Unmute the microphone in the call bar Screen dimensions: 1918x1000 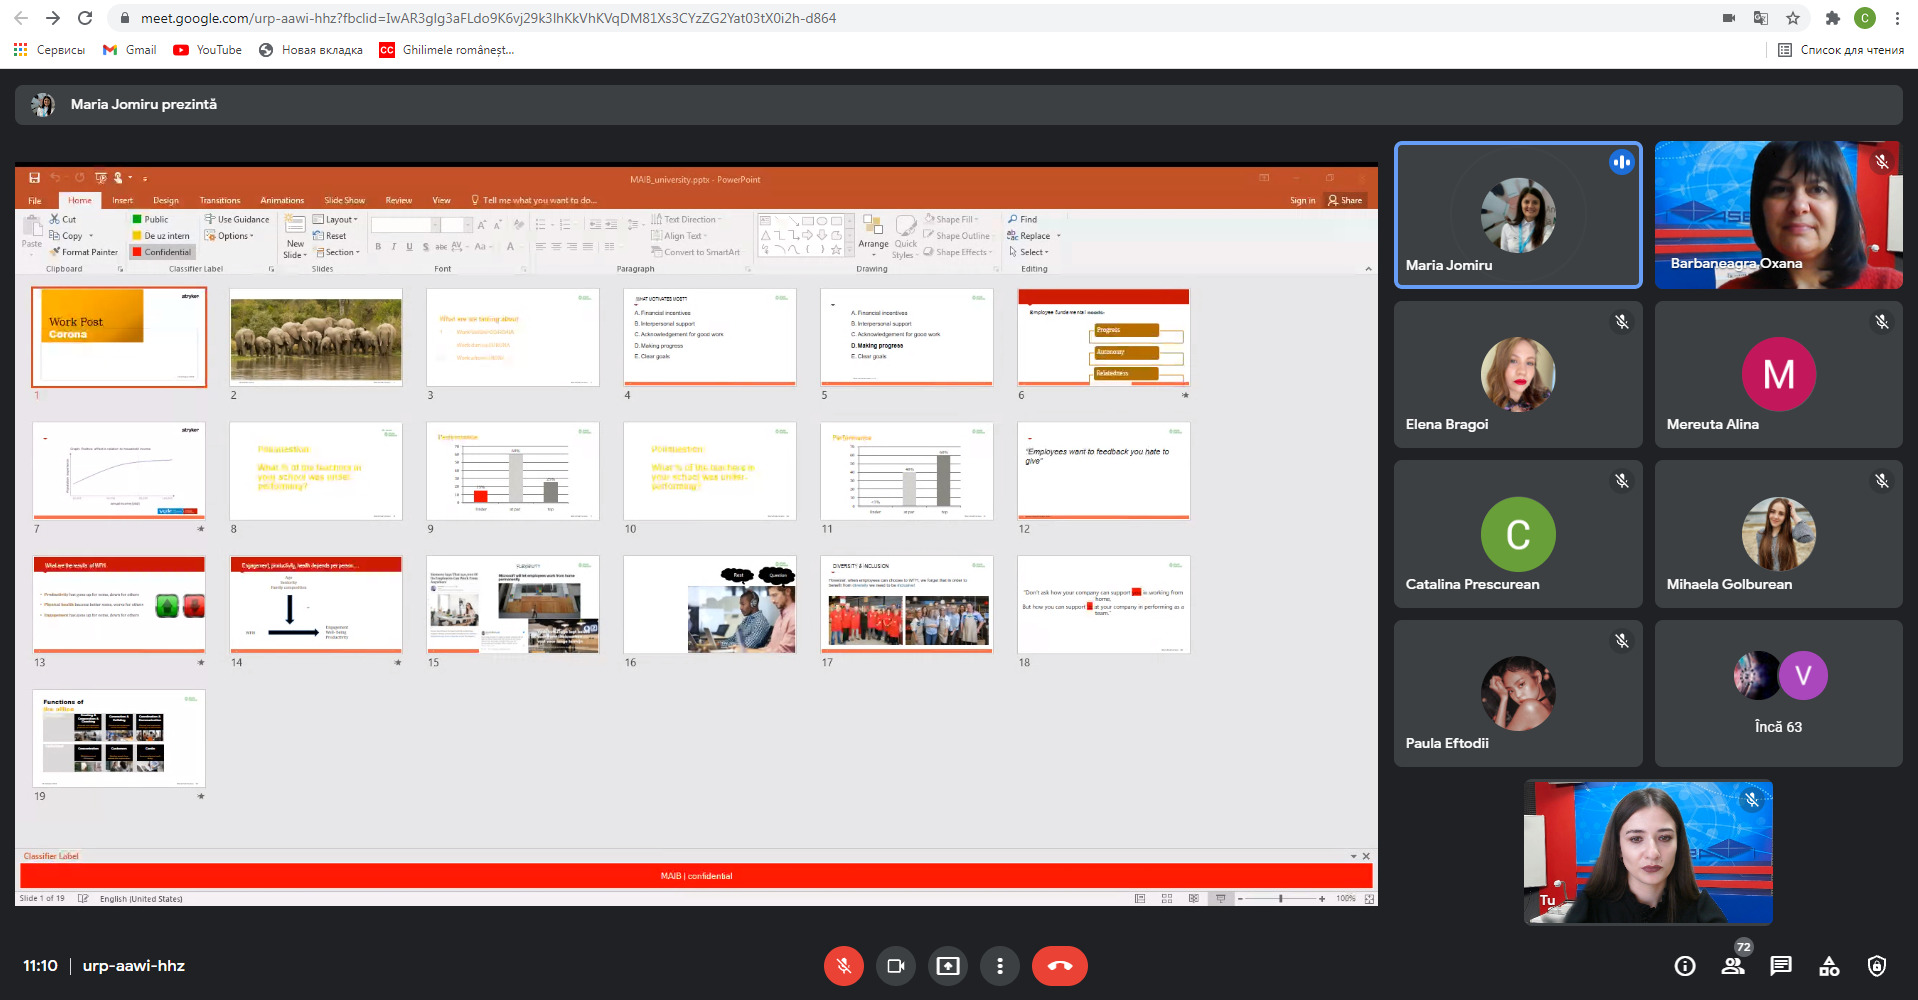coord(844,966)
